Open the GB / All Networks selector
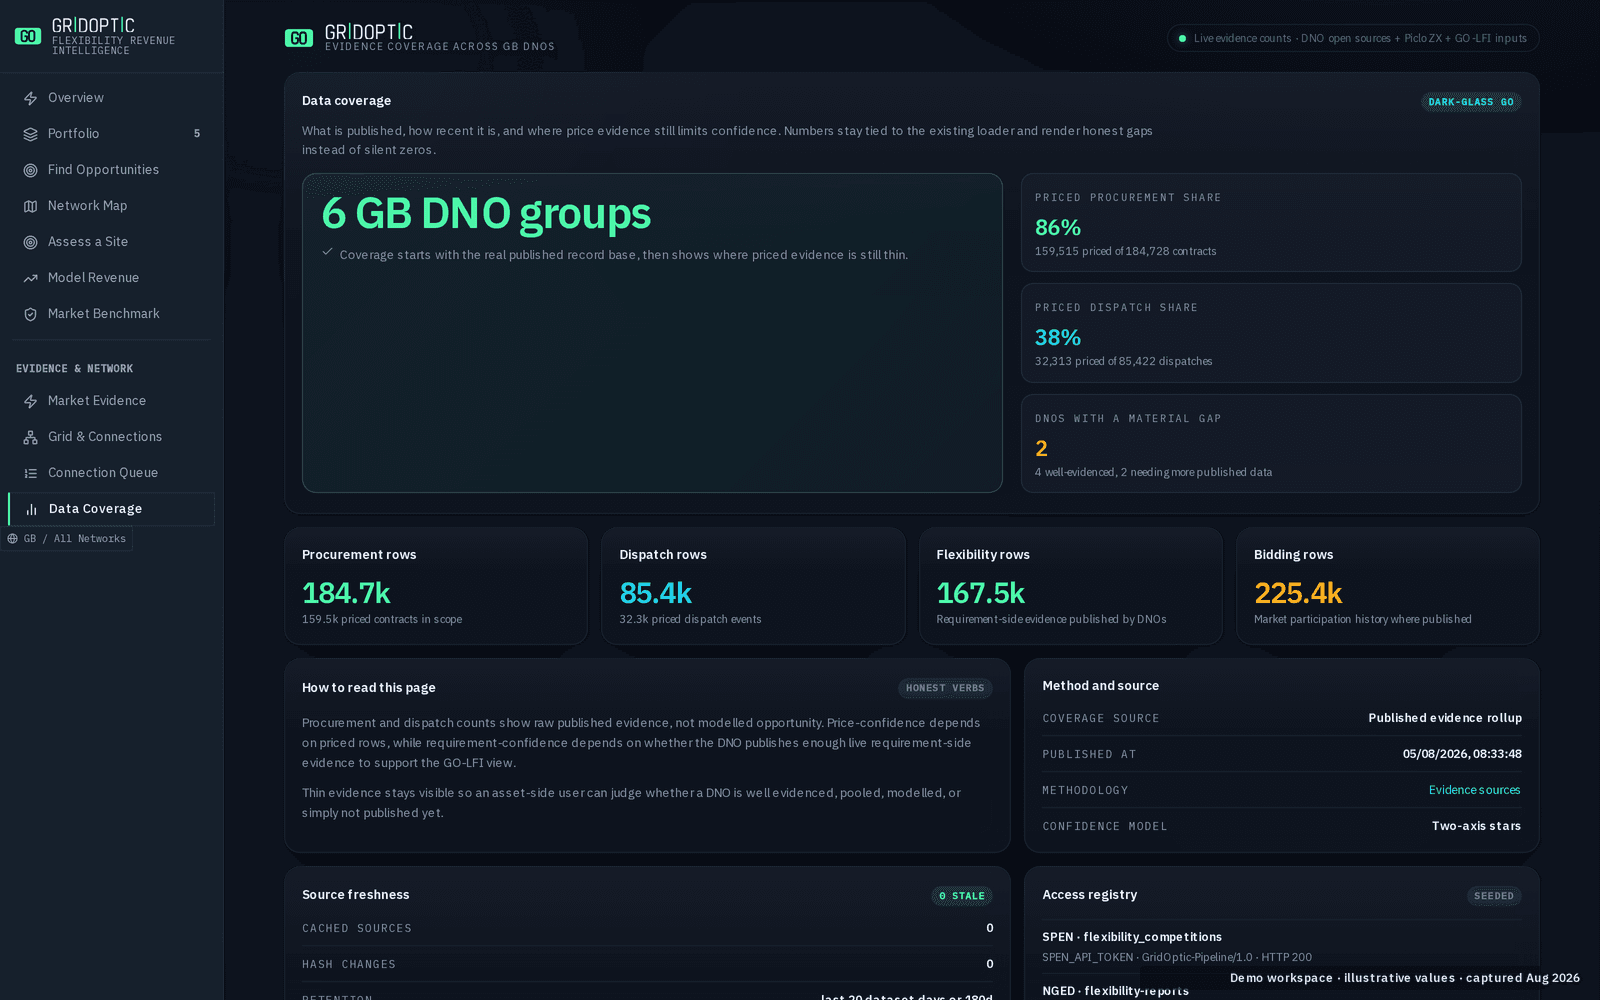This screenshot has width=1600, height=1000. (66, 539)
